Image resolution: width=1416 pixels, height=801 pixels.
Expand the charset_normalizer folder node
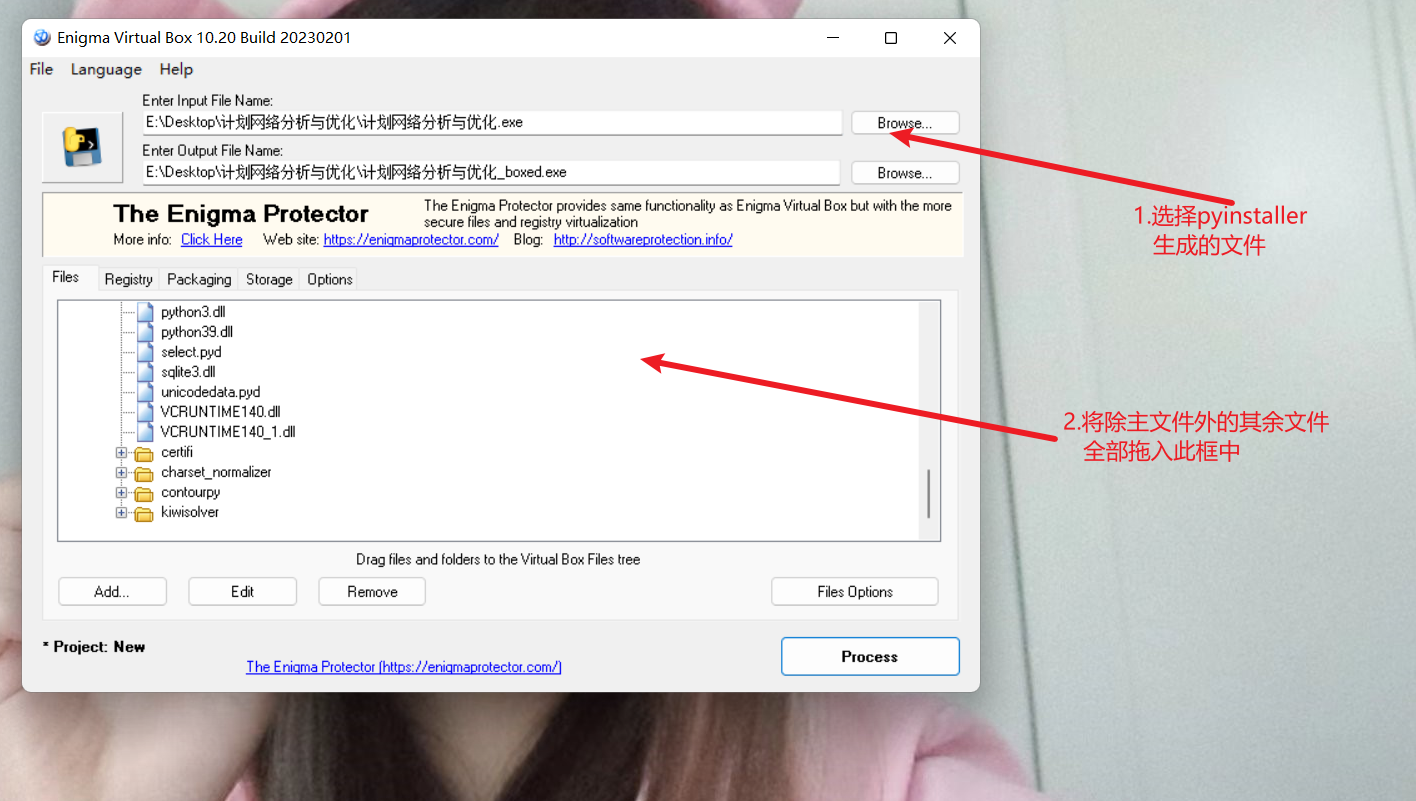point(121,472)
